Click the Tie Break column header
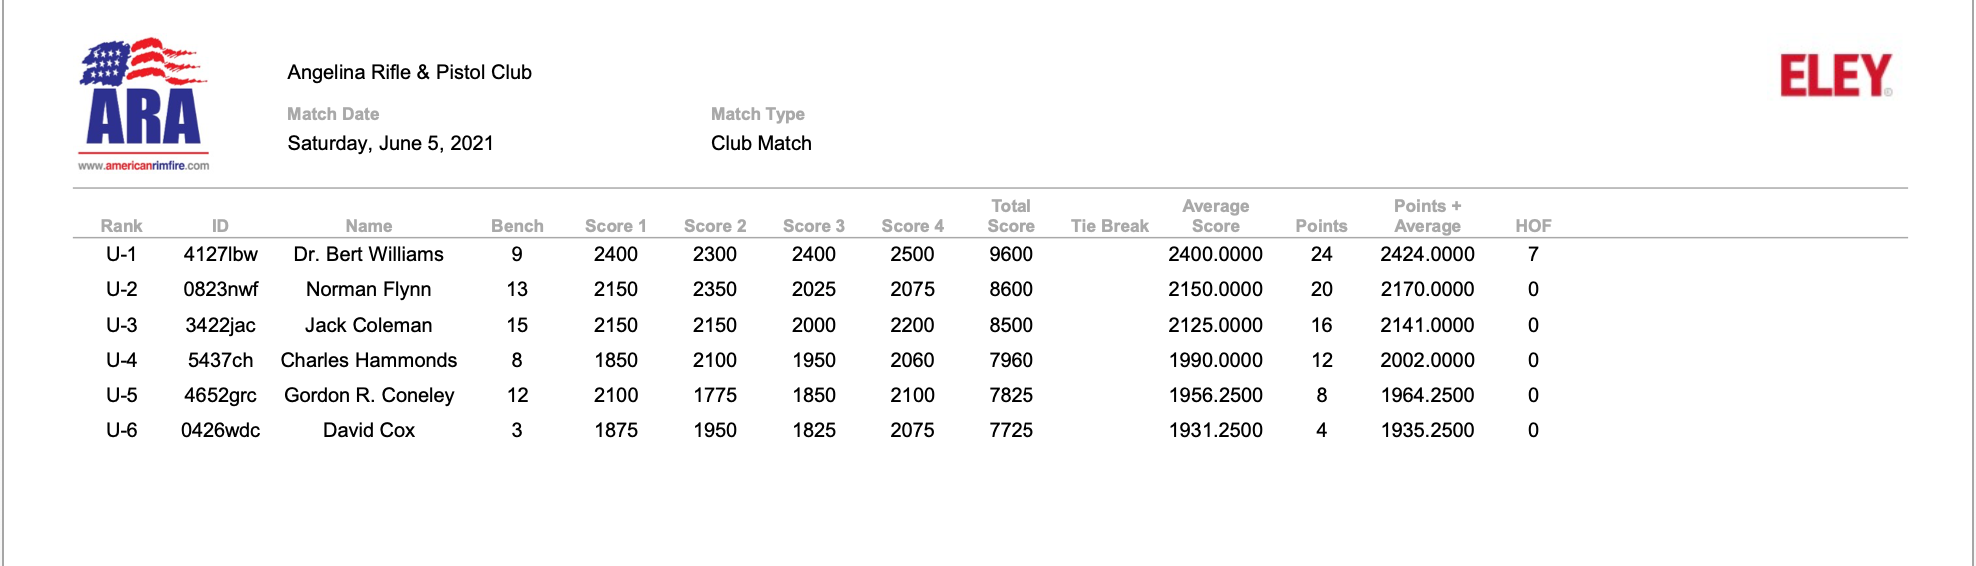 pyautogui.click(x=1110, y=226)
